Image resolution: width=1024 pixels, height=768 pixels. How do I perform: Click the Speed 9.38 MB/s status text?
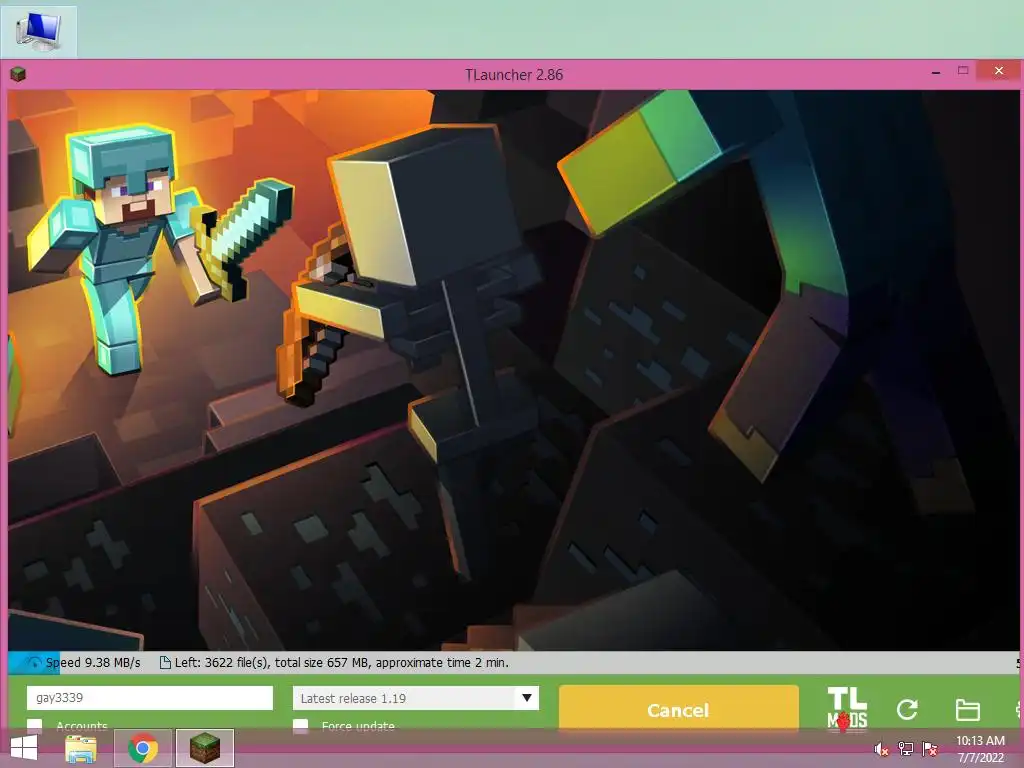point(93,663)
